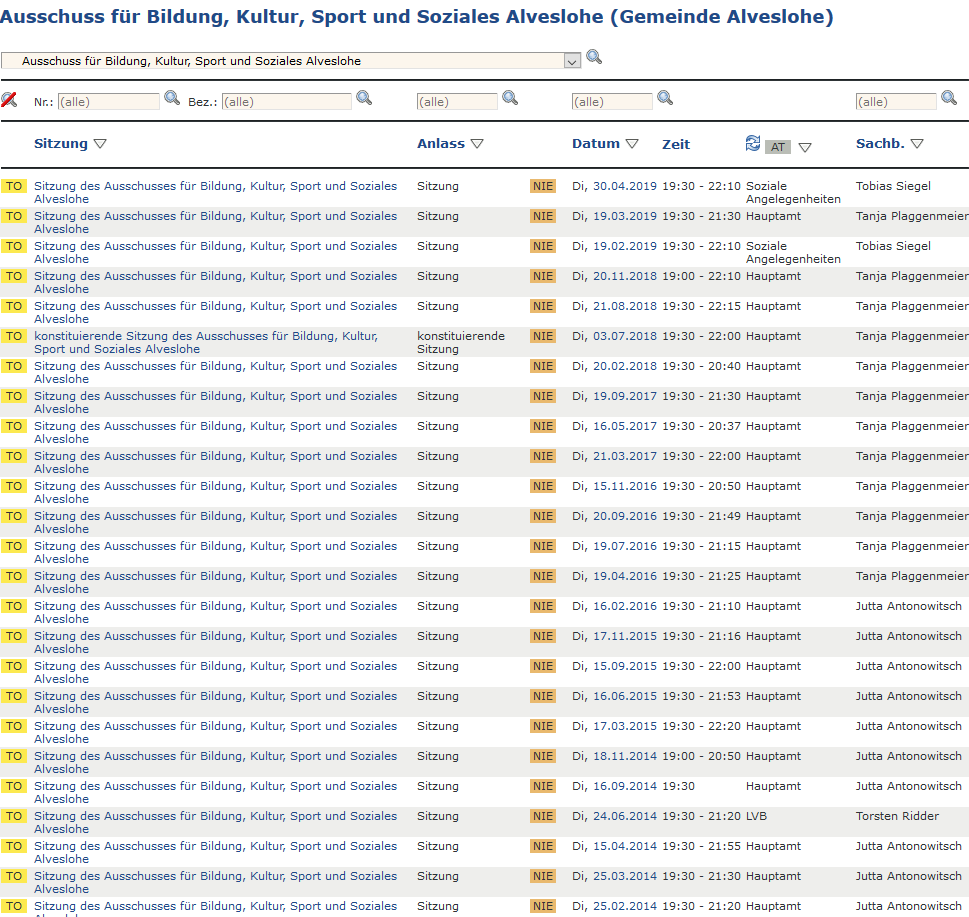969x917 pixels.
Task: Sort by Anlass using its triangle arrow
Action: 477,144
